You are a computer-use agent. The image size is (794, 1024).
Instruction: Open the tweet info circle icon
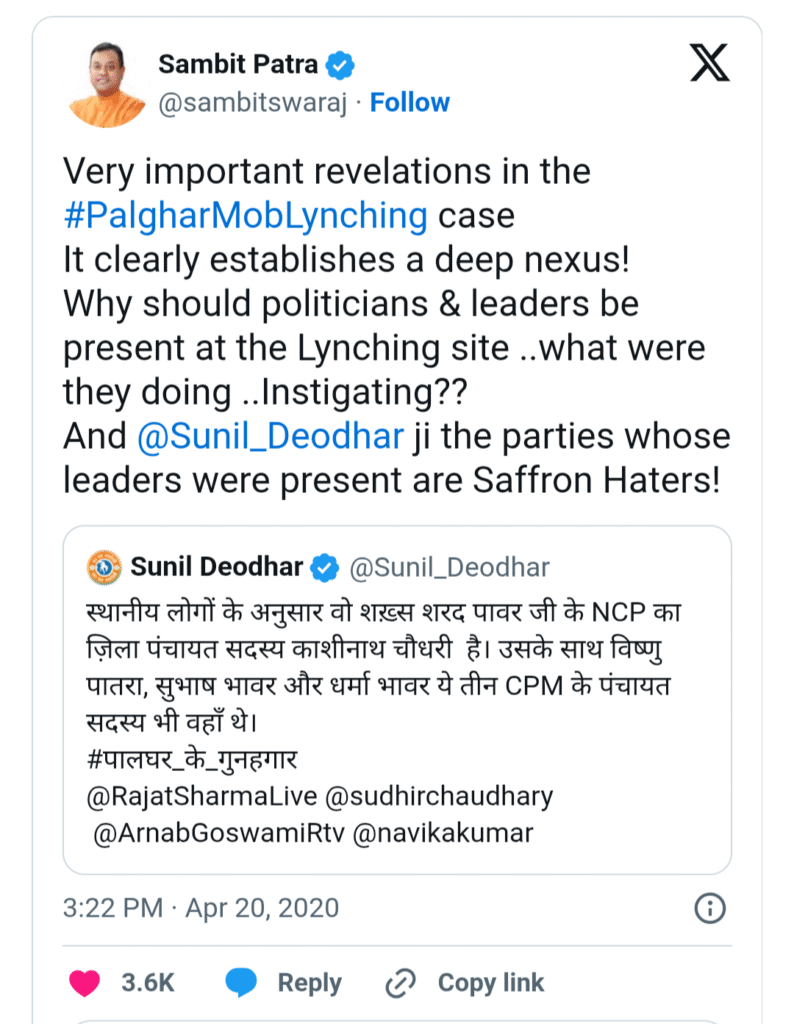click(x=709, y=908)
